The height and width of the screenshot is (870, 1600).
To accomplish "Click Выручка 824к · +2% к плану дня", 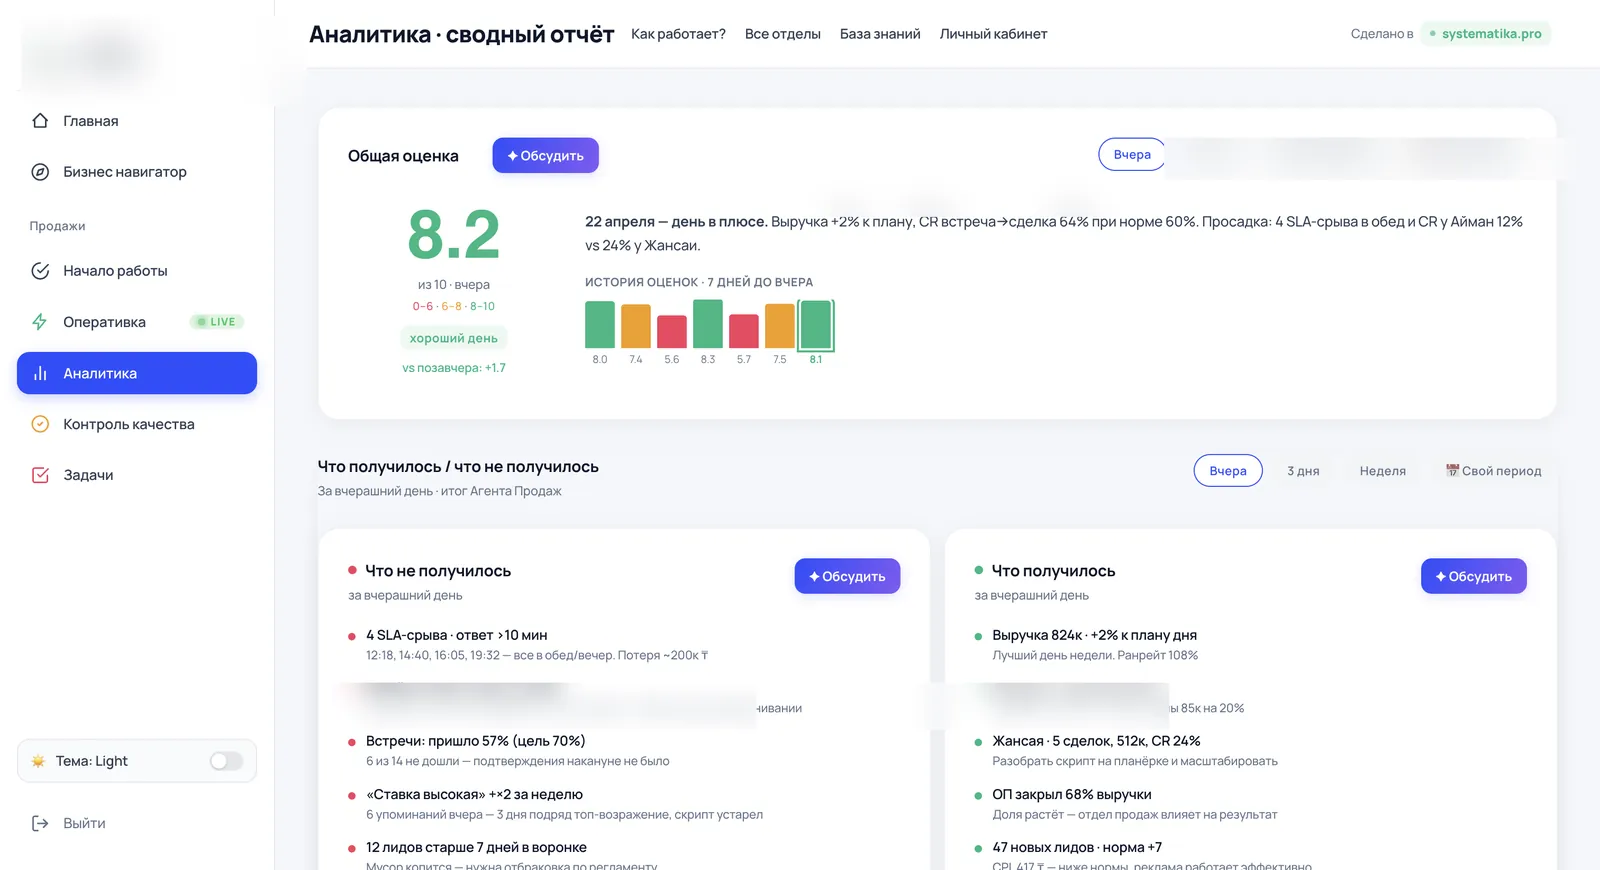I will [1094, 635].
